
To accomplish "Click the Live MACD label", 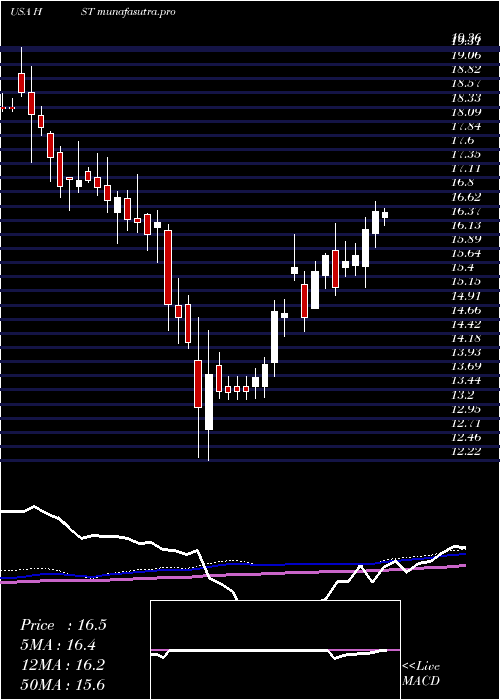I will 421,674.
